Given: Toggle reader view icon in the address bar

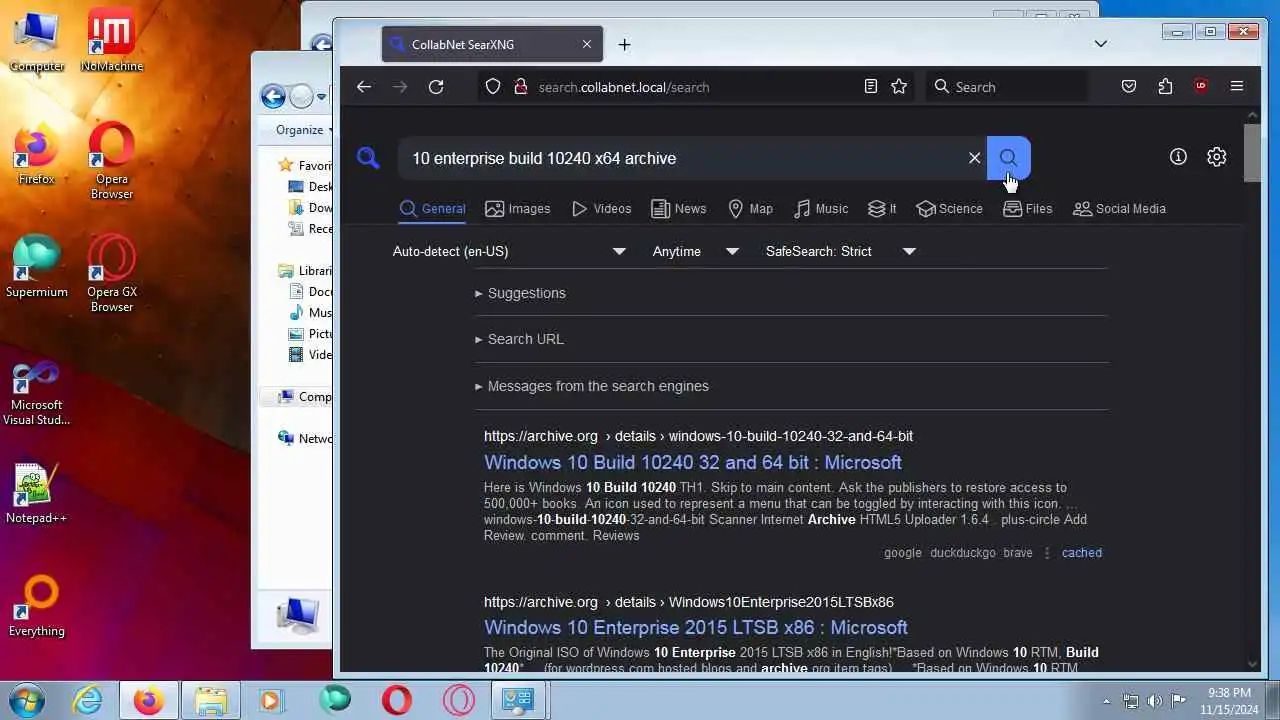Looking at the screenshot, I should (x=871, y=87).
